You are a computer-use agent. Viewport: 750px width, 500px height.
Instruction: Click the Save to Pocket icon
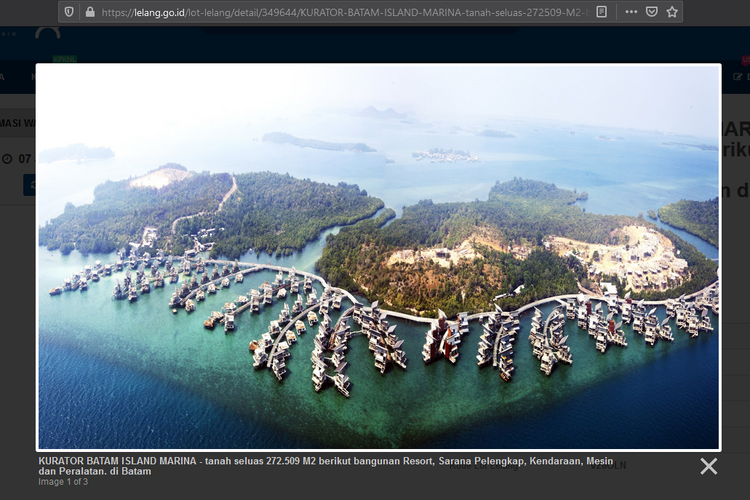651,12
